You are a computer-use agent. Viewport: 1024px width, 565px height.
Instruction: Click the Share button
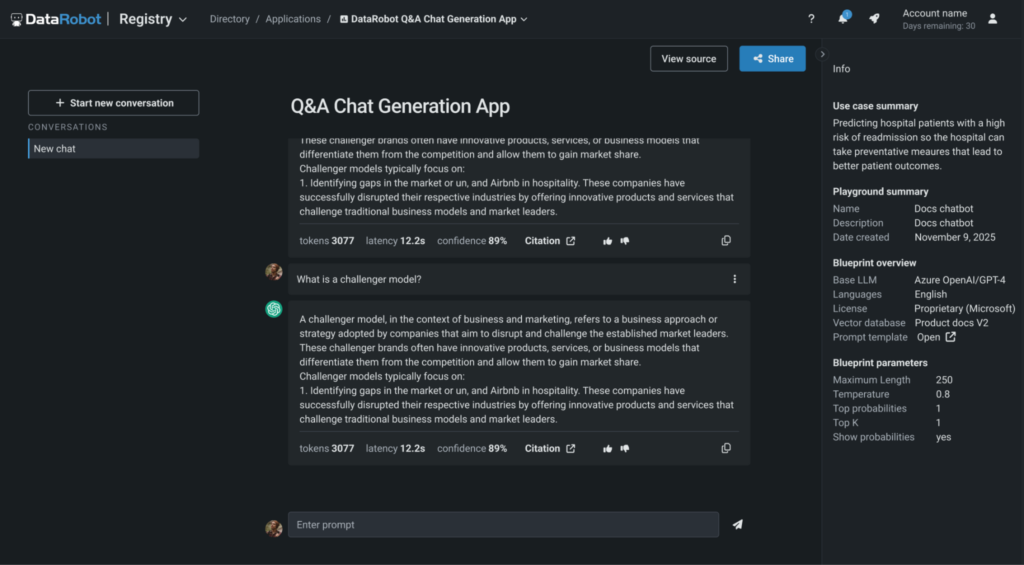772,59
